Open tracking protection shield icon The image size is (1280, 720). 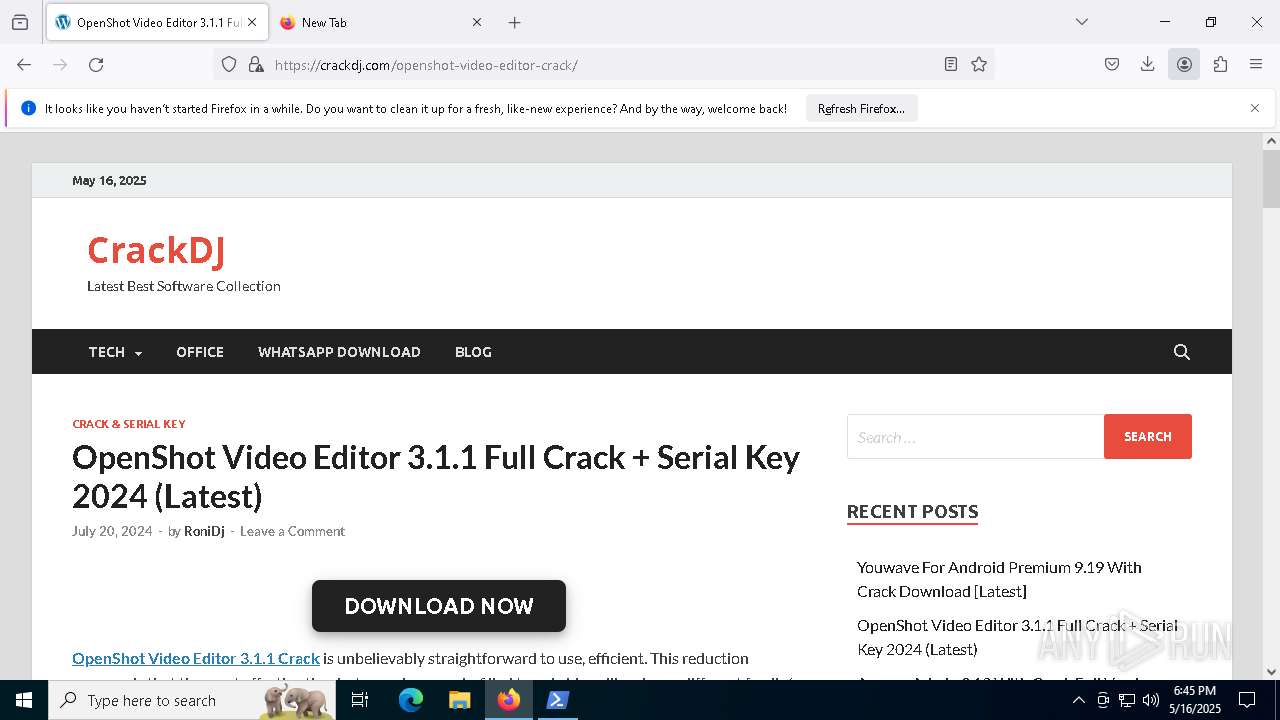click(229, 65)
